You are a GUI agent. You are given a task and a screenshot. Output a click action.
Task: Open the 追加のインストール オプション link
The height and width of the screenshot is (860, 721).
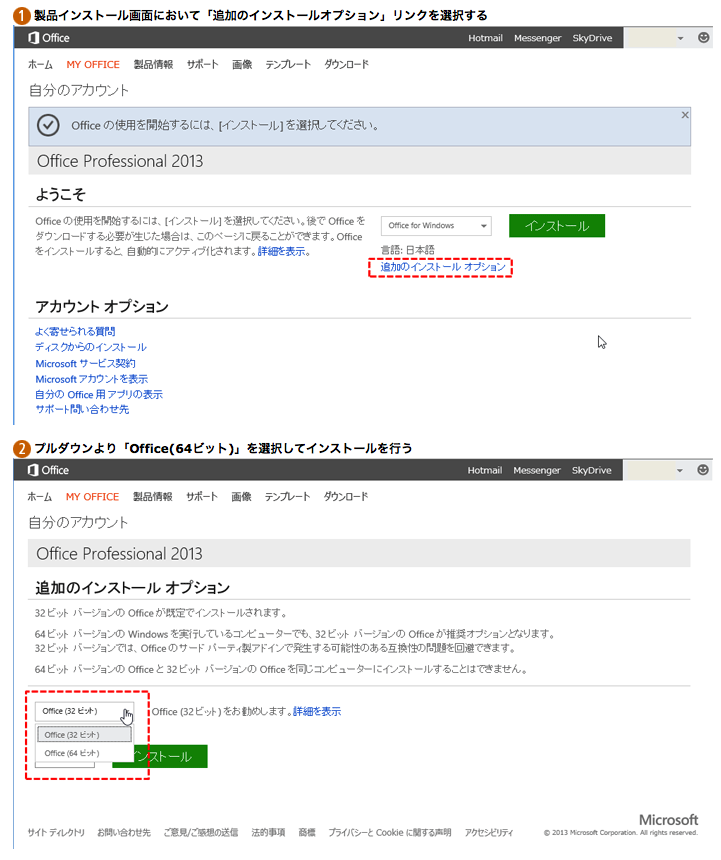(443, 267)
